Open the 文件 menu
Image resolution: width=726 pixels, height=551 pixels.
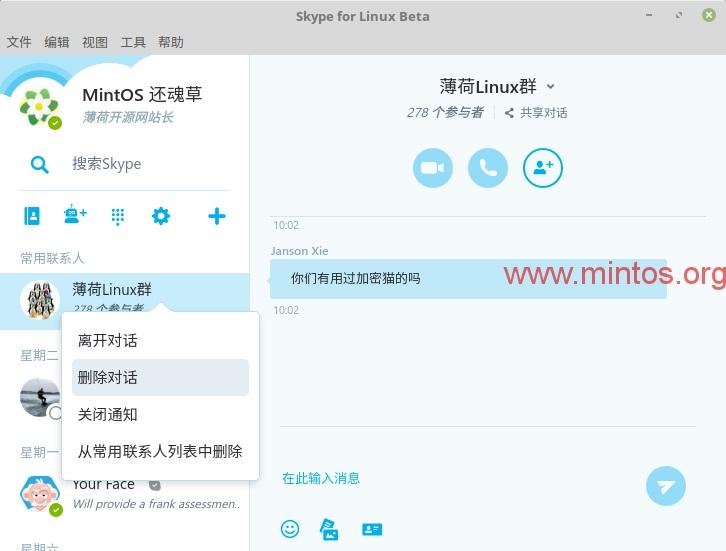click(x=19, y=42)
